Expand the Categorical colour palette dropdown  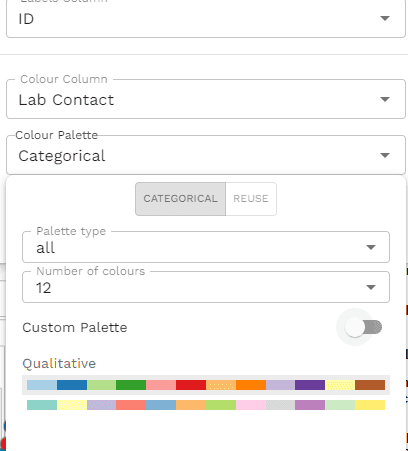[x=206, y=155]
